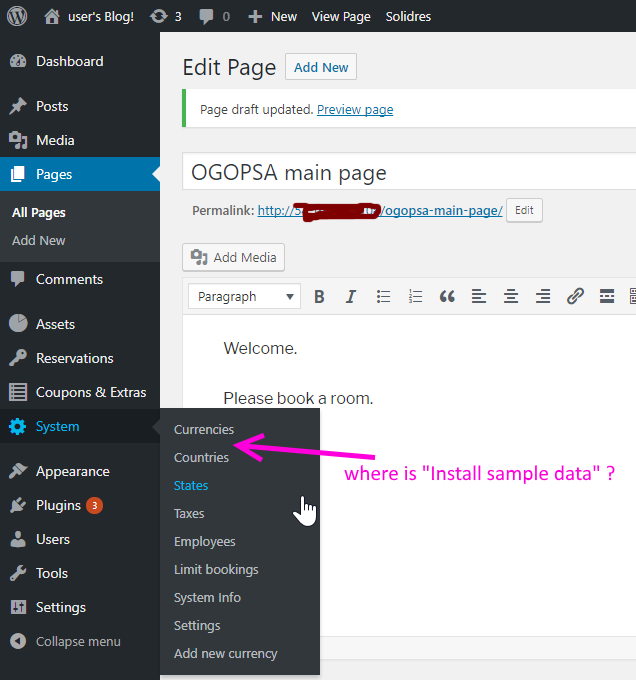This screenshot has width=636, height=680.
Task: Open the Preview page link
Action: click(355, 110)
